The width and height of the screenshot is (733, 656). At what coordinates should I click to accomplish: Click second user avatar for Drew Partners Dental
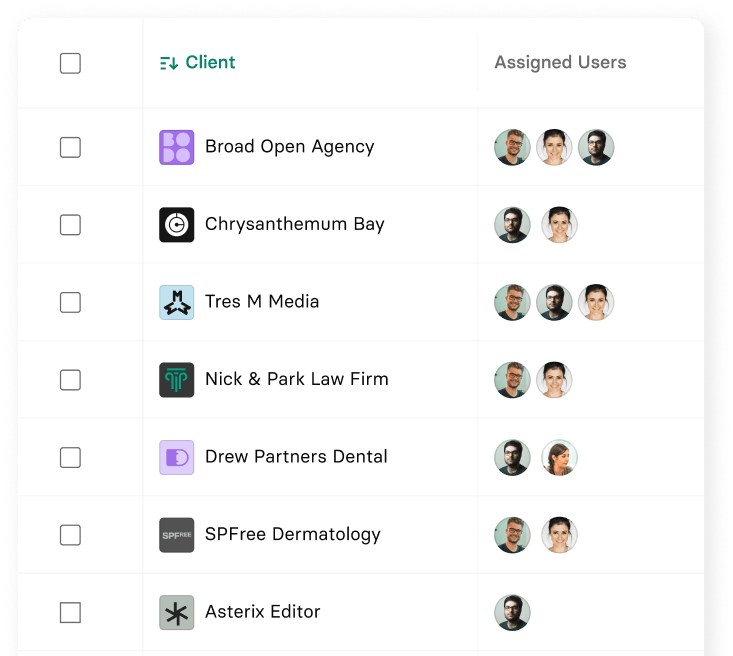coord(559,457)
